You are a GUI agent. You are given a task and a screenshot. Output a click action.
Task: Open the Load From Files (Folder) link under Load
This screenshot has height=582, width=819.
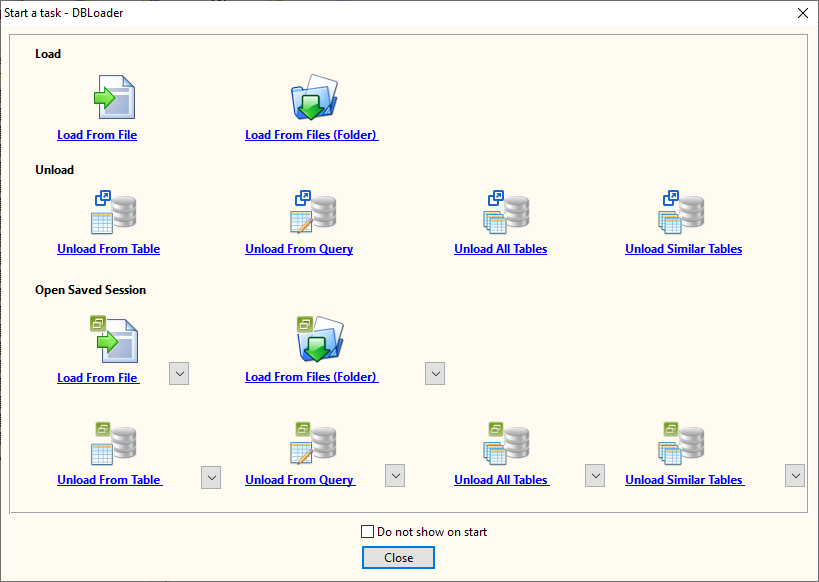pos(312,135)
